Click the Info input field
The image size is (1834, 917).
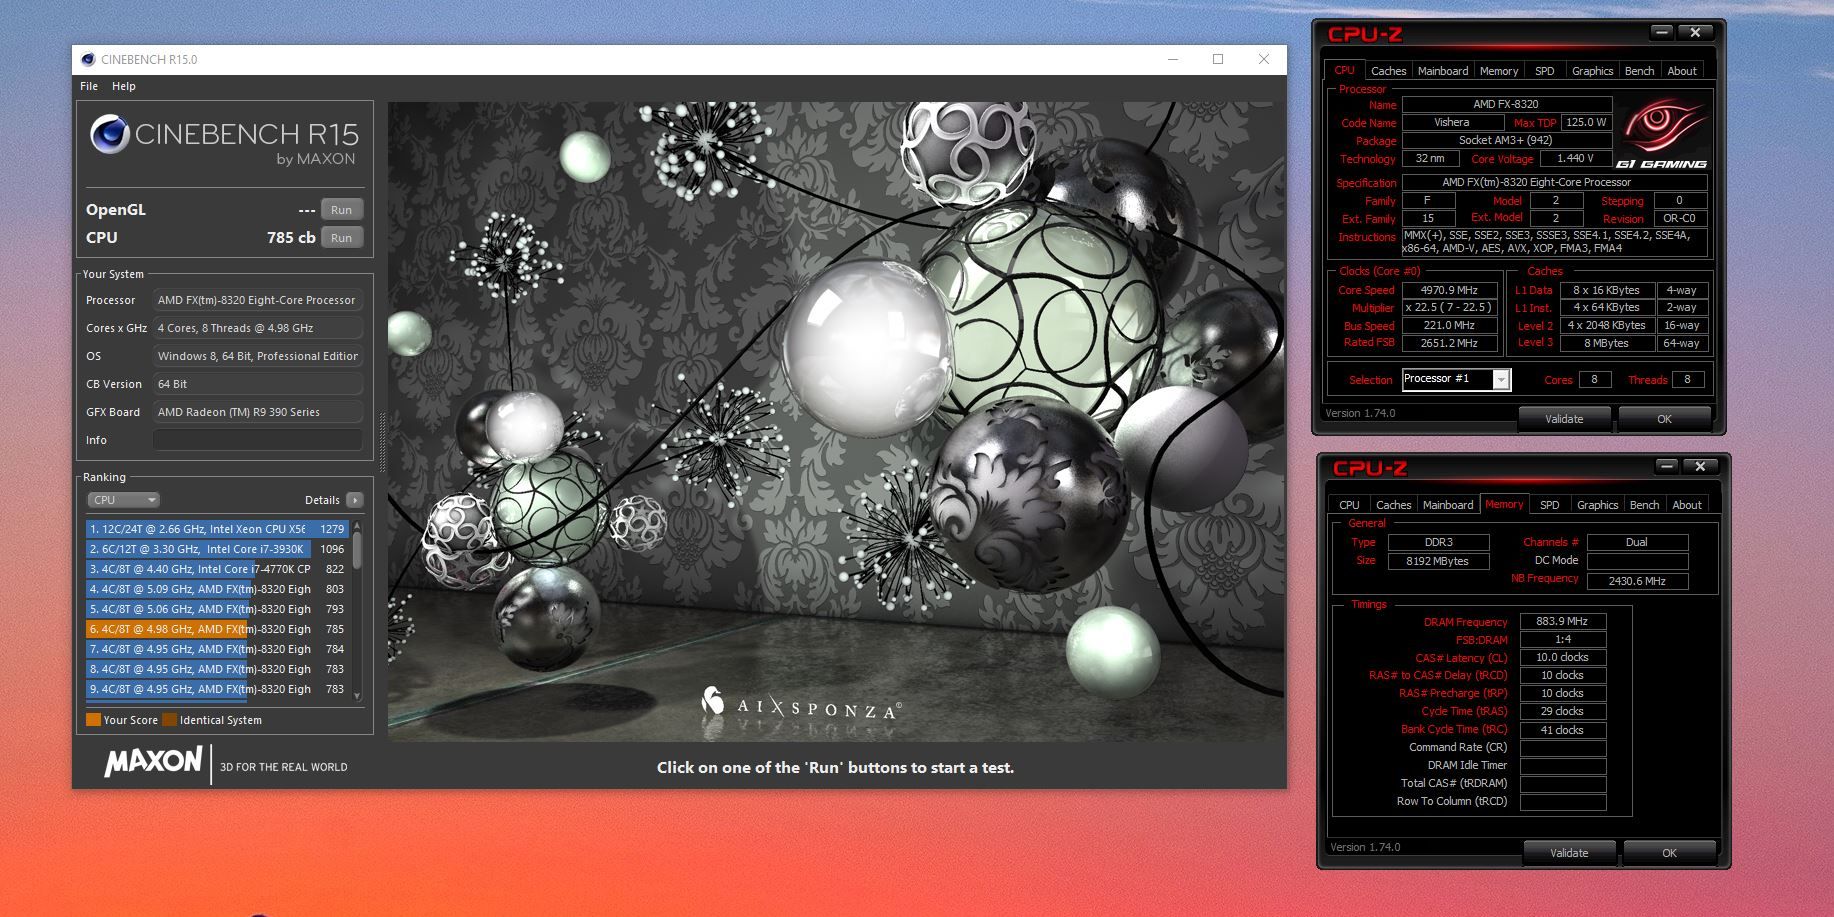258,440
